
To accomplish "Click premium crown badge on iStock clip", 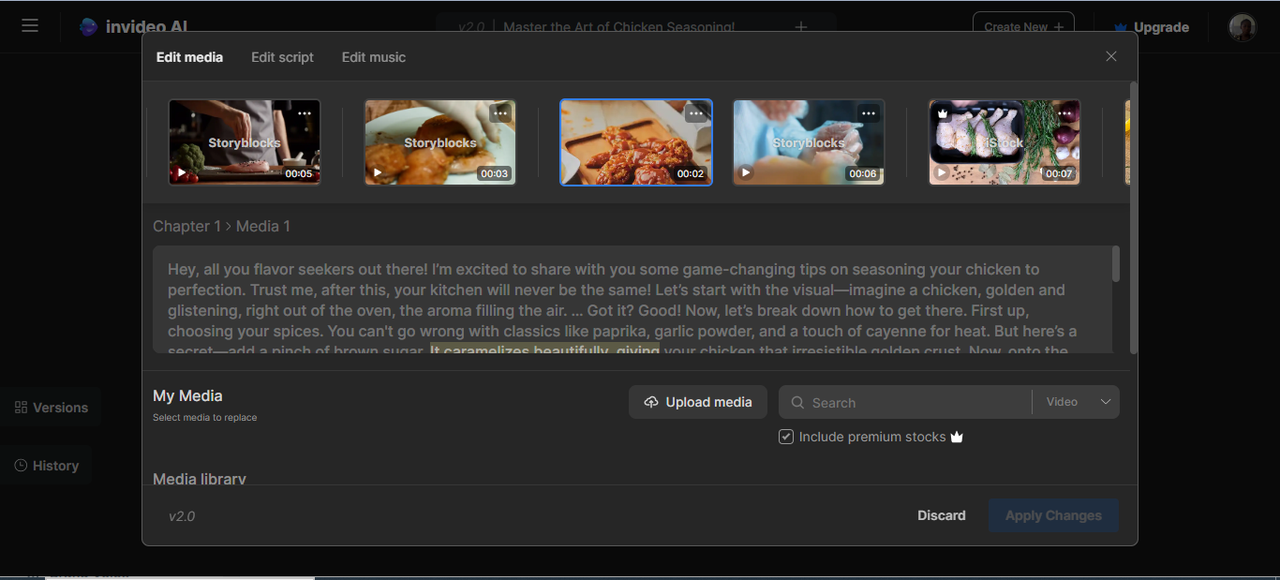I will click(x=942, y=114).
